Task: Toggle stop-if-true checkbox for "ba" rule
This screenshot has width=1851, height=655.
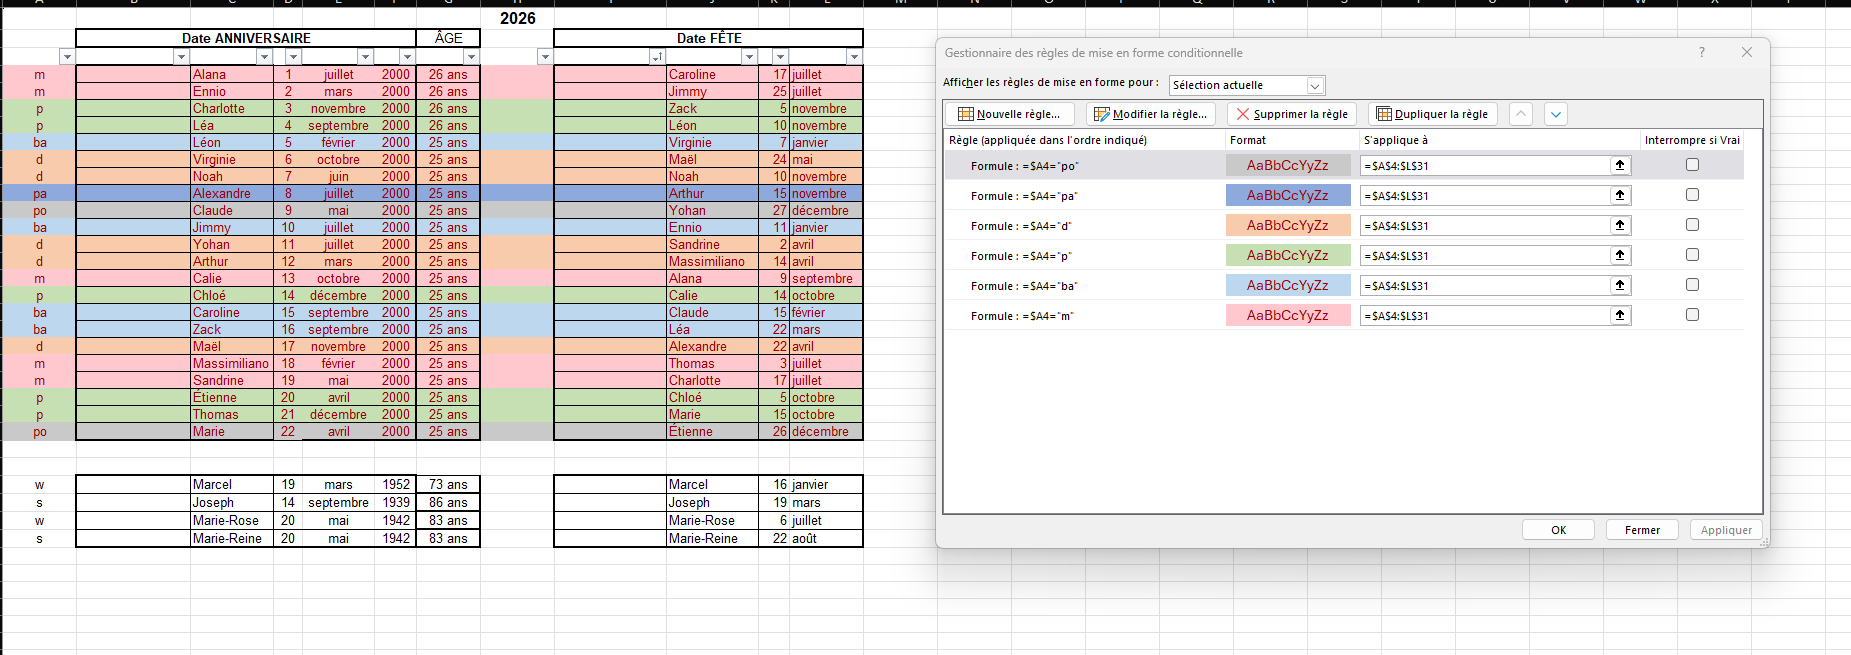Action: pos(1692,285)
